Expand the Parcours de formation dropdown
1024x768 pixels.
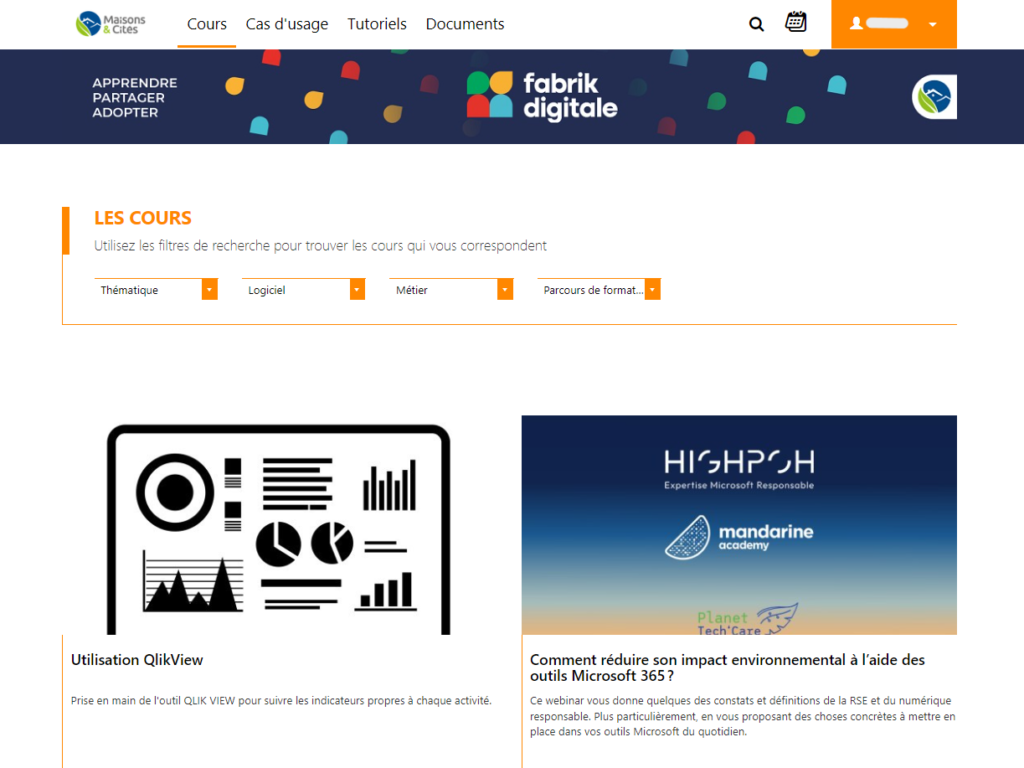point(598,290)
